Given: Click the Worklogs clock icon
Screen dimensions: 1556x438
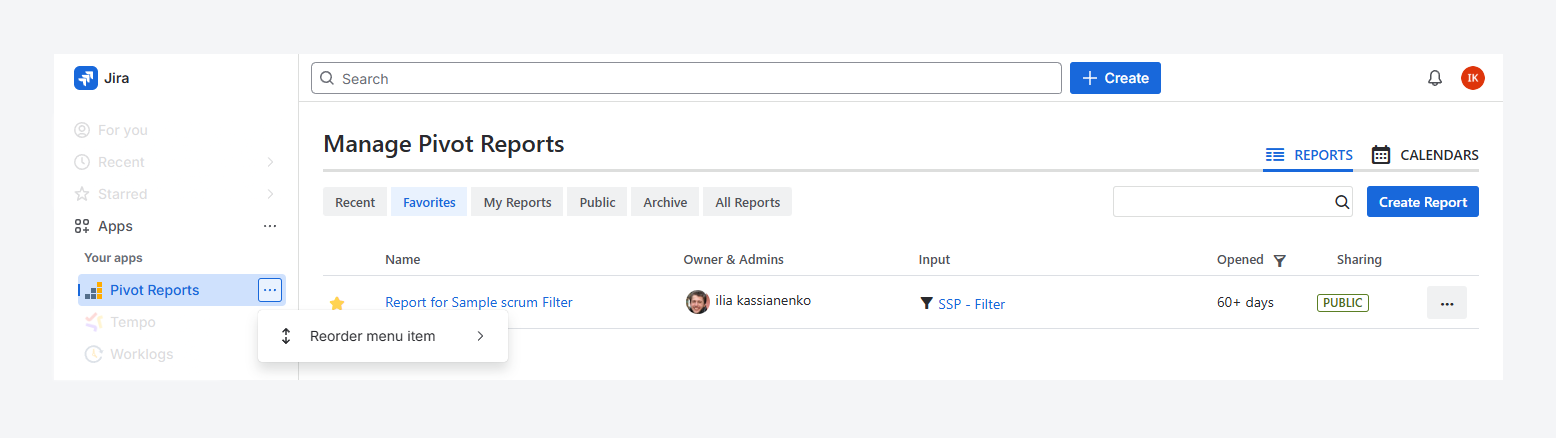Looking at the screenshot, I should click(x=93, y=354).
